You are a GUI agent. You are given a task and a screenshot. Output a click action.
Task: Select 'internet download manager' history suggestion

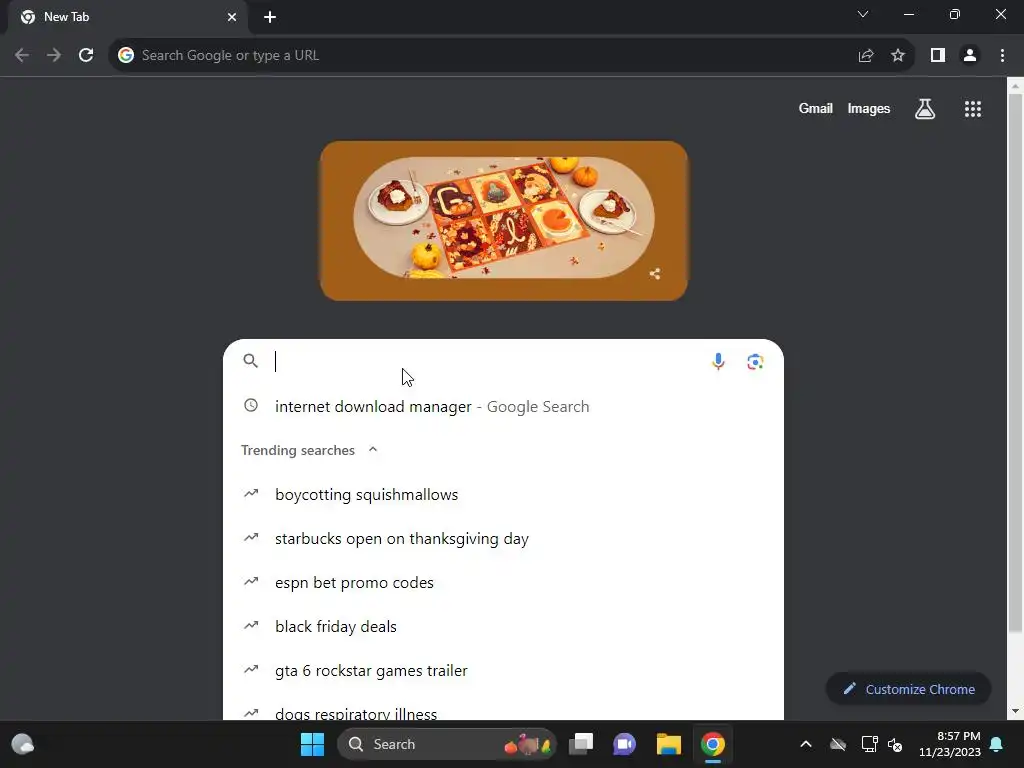pos(504,406)
